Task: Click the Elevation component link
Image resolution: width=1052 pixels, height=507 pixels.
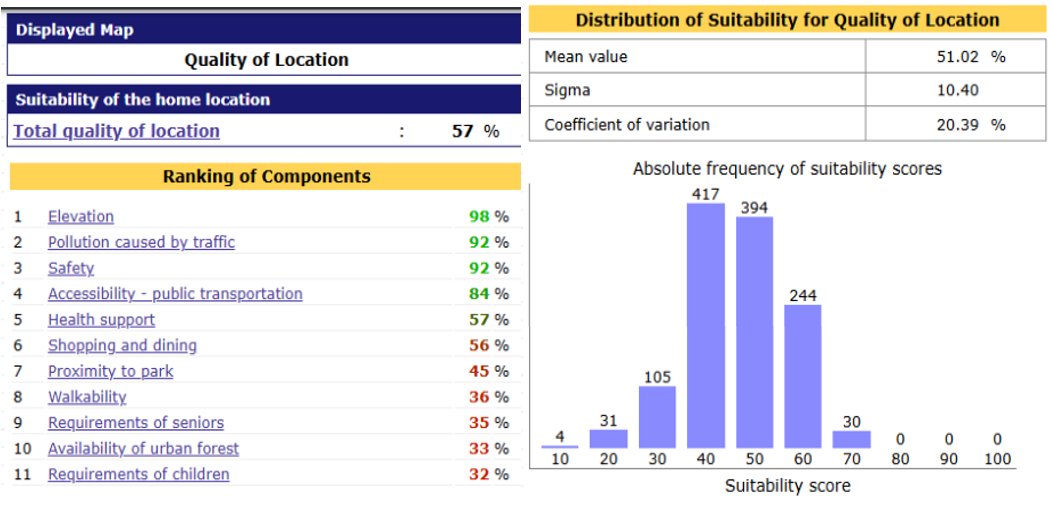Action: [x=81, y=217]
